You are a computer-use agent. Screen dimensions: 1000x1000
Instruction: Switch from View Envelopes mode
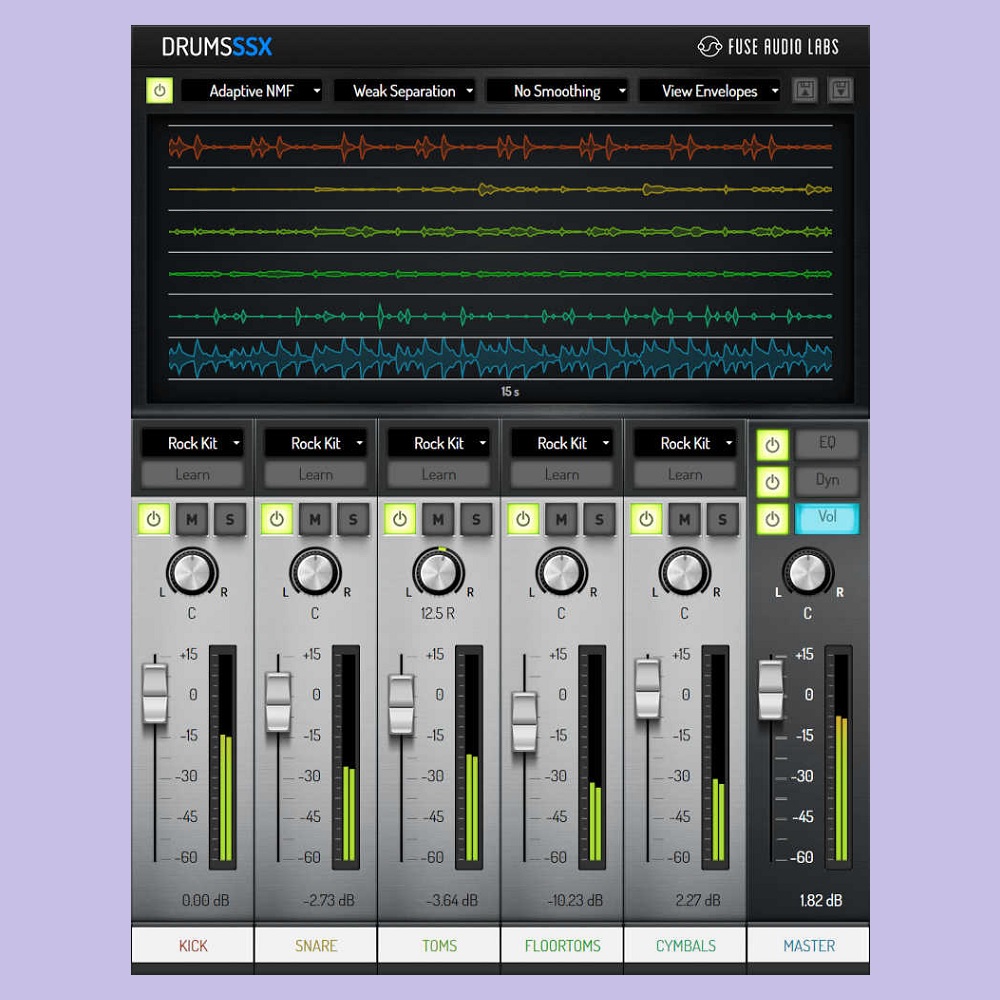(710, 90)
